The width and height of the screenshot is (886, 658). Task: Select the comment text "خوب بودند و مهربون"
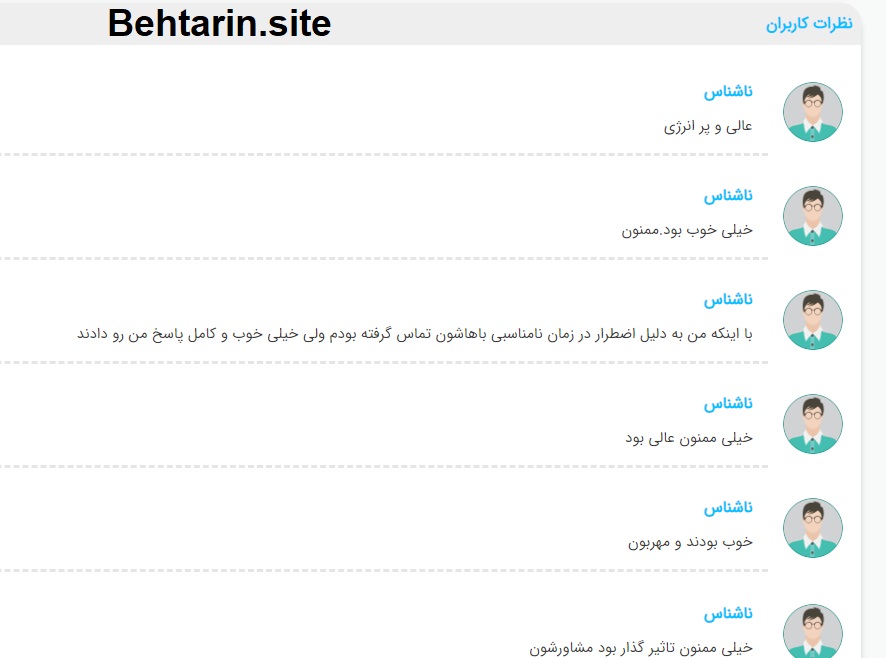(690, 542)
